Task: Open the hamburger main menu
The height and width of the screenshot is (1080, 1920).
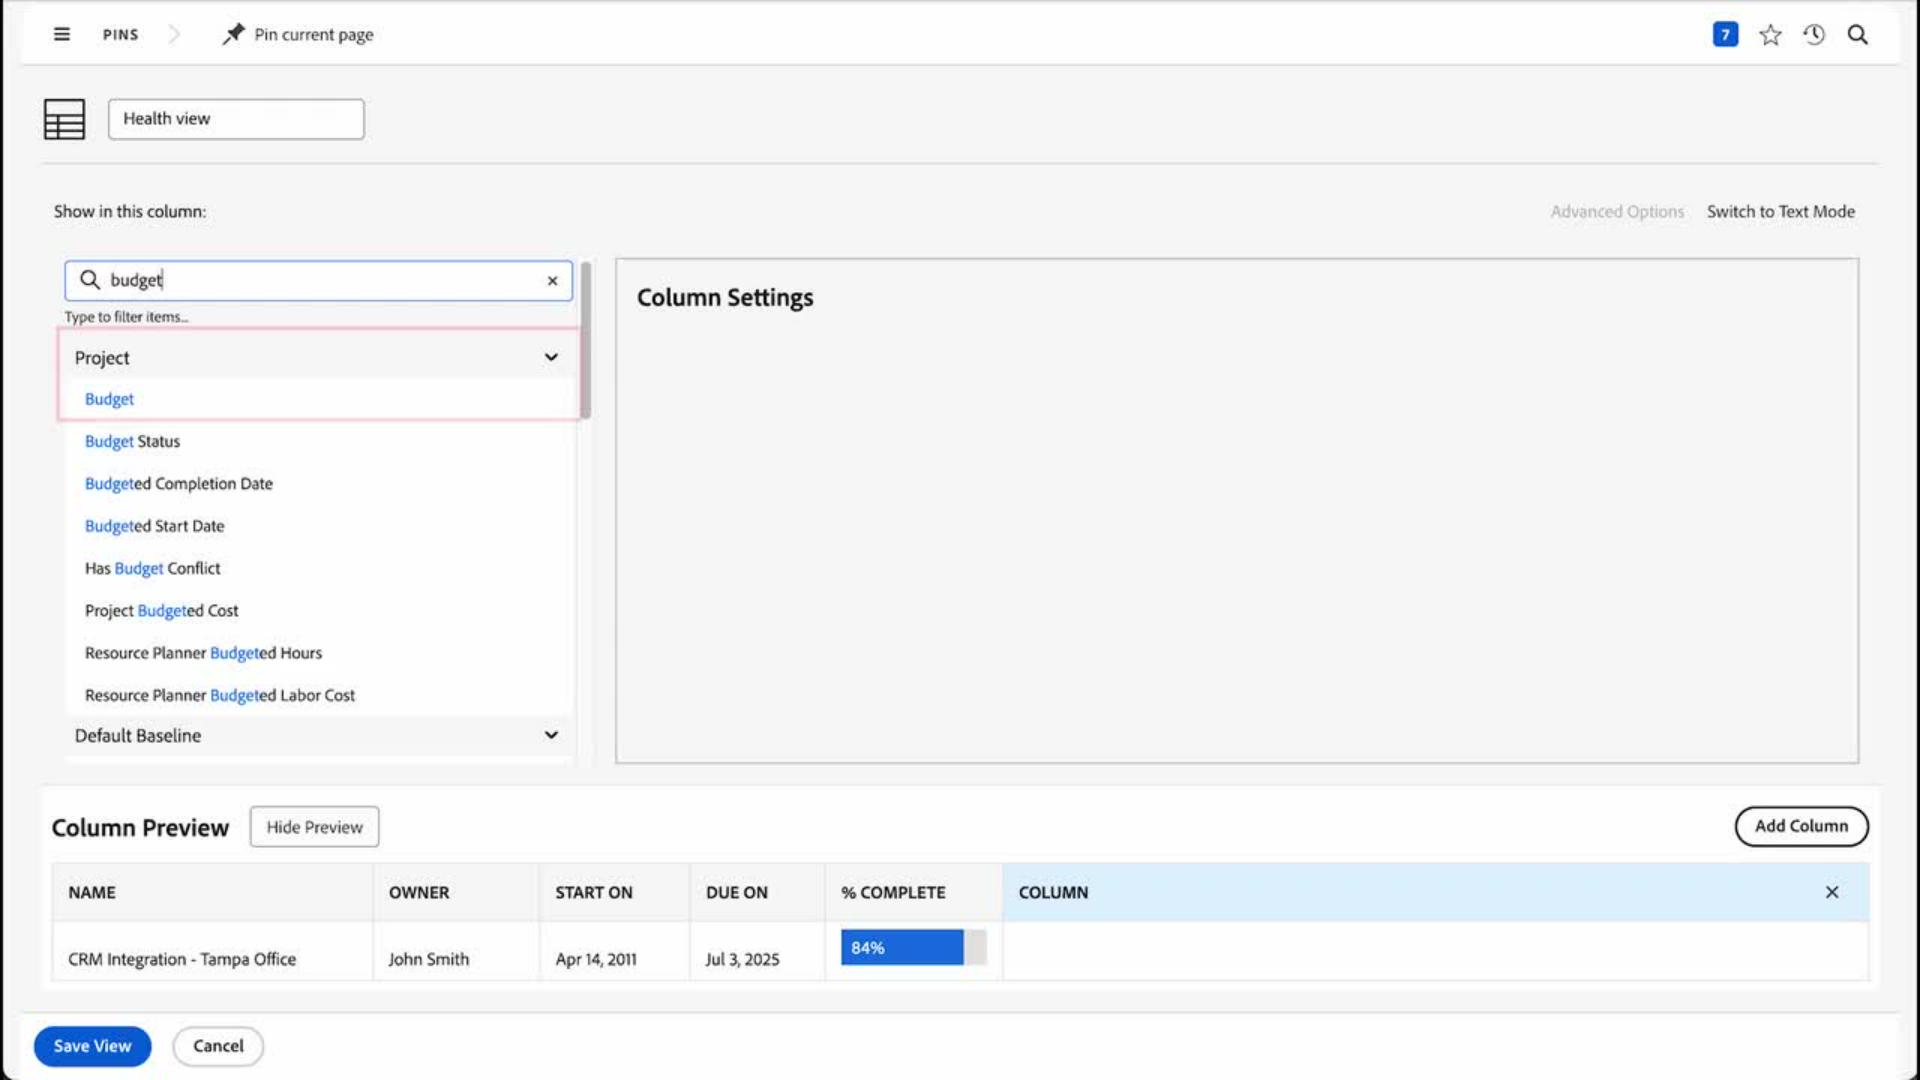Action: 61,34
